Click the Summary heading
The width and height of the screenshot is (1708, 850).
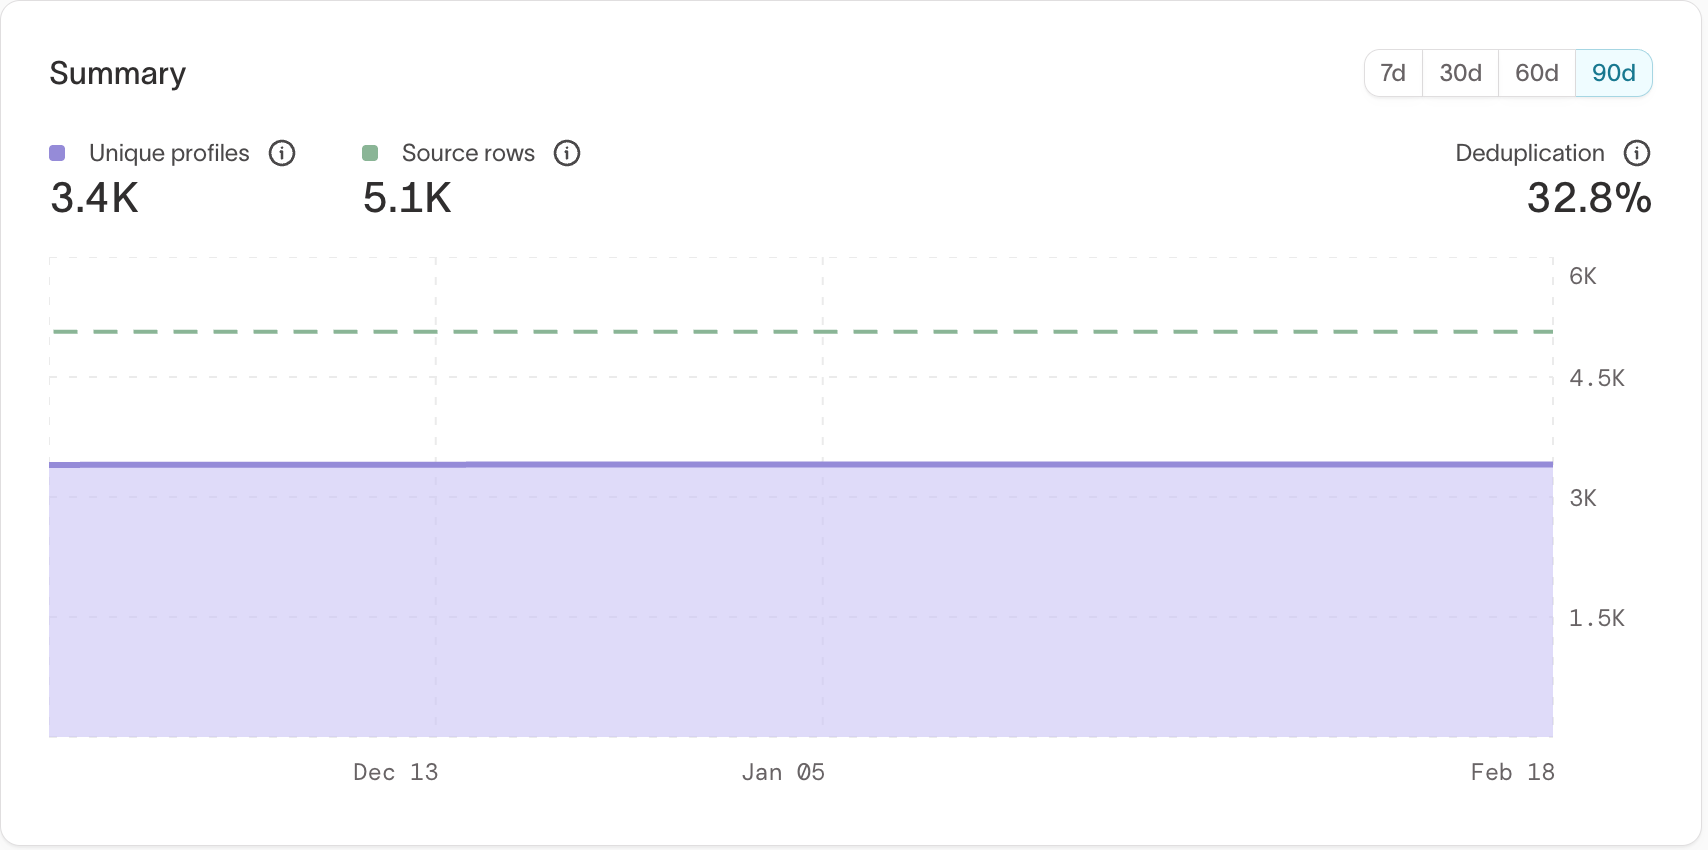click(x=118, y=73)
